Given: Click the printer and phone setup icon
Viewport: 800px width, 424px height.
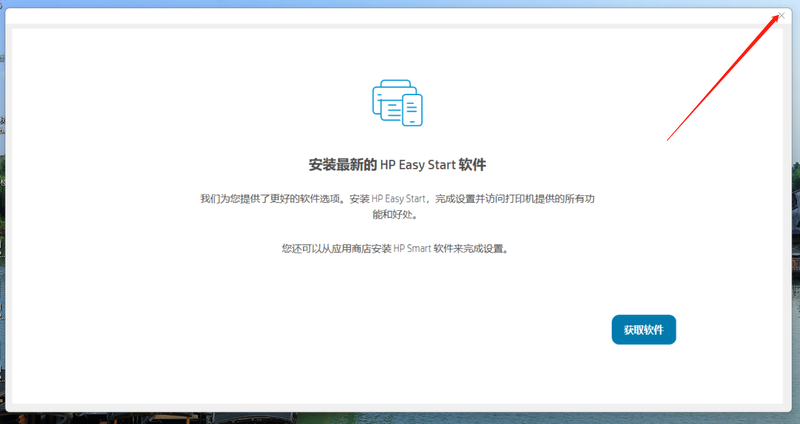Looking at the screenshot, I should click(398, 102).
